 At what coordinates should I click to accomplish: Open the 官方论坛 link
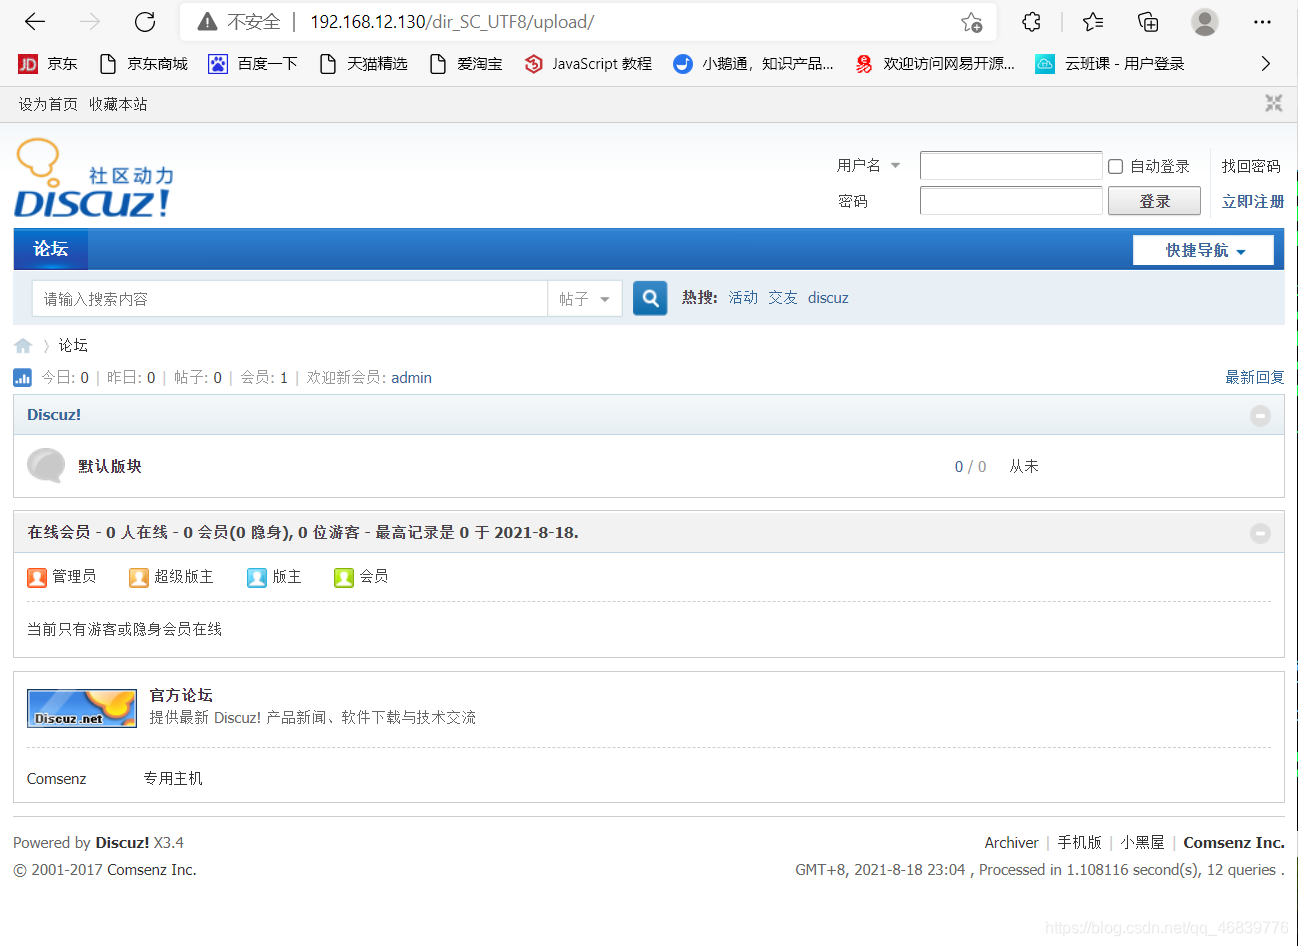[181, 695]
